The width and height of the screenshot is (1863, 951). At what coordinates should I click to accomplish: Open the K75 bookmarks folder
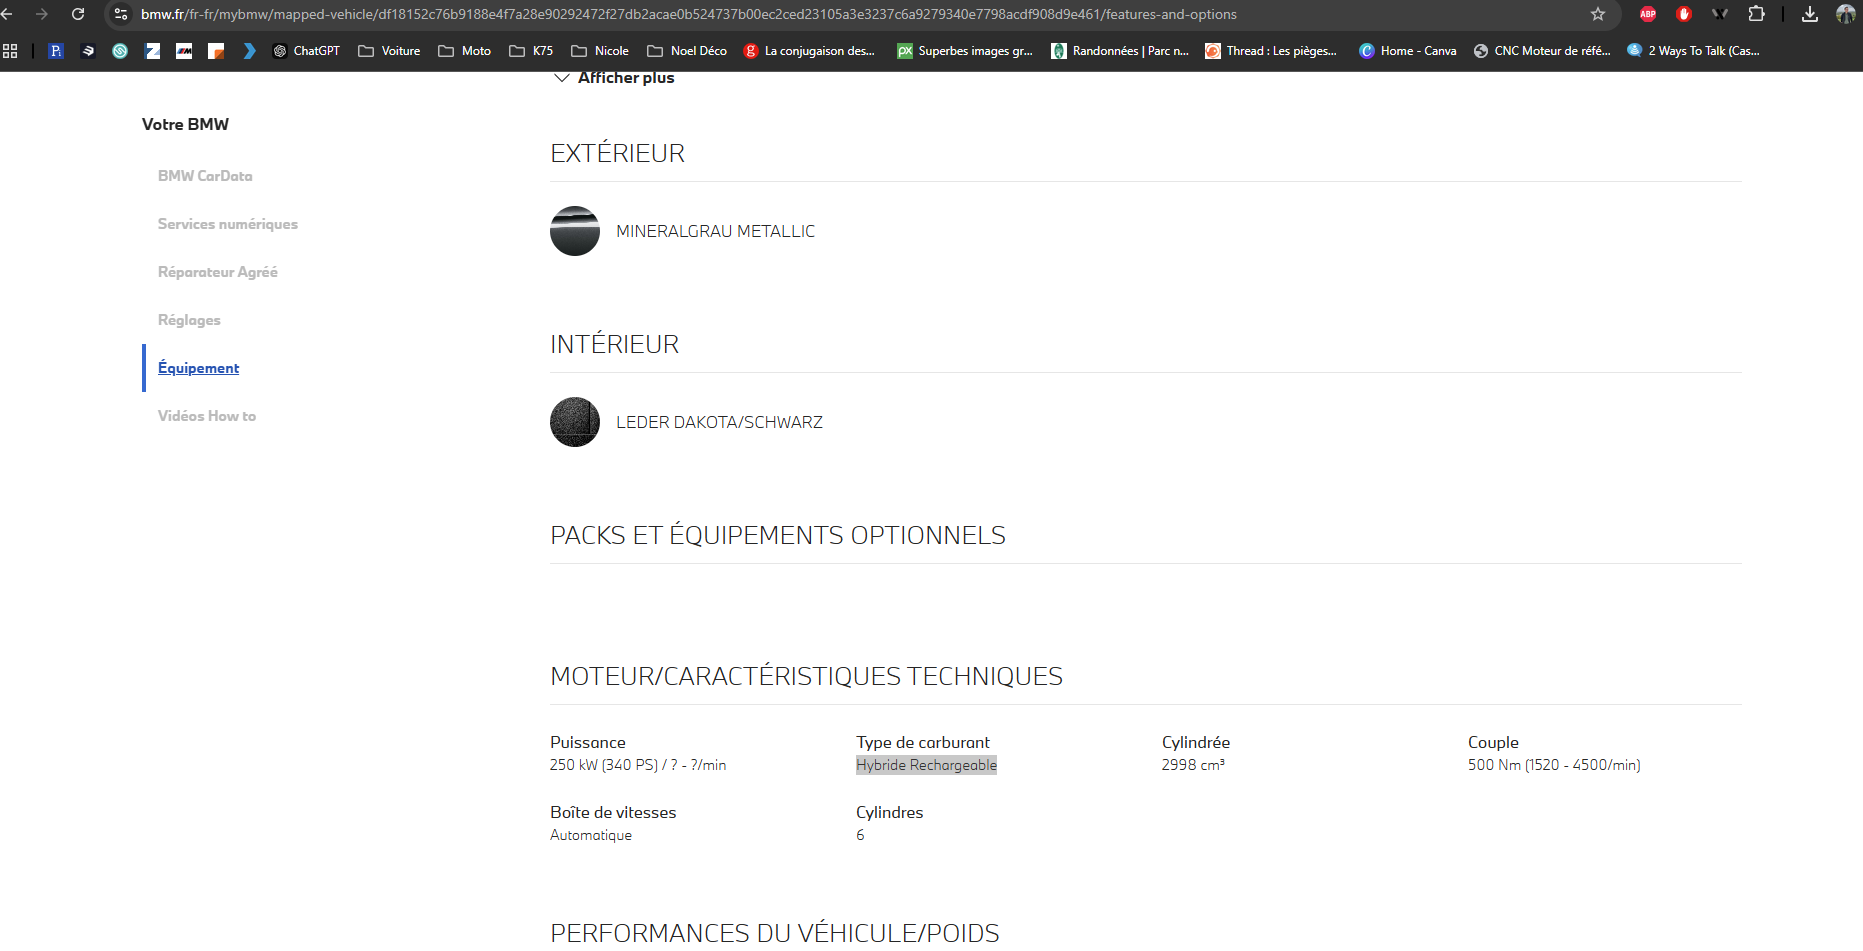pos(531,51)
